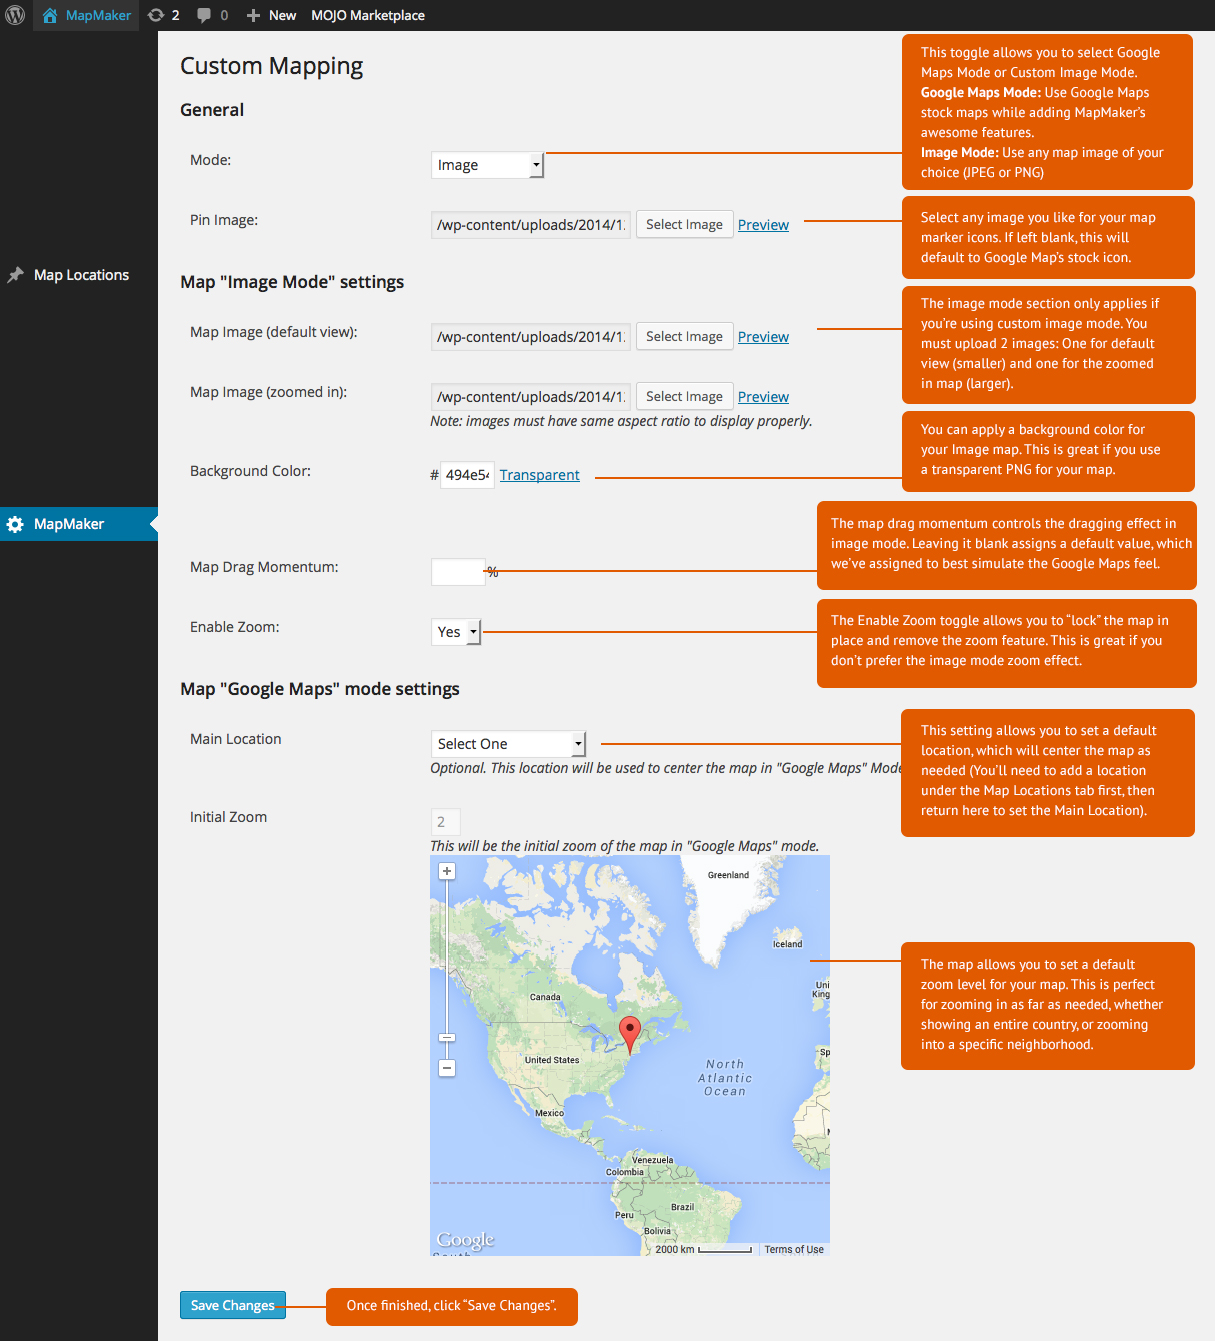
Task: Click the red map marker pin
Action: coord(630,1034)
